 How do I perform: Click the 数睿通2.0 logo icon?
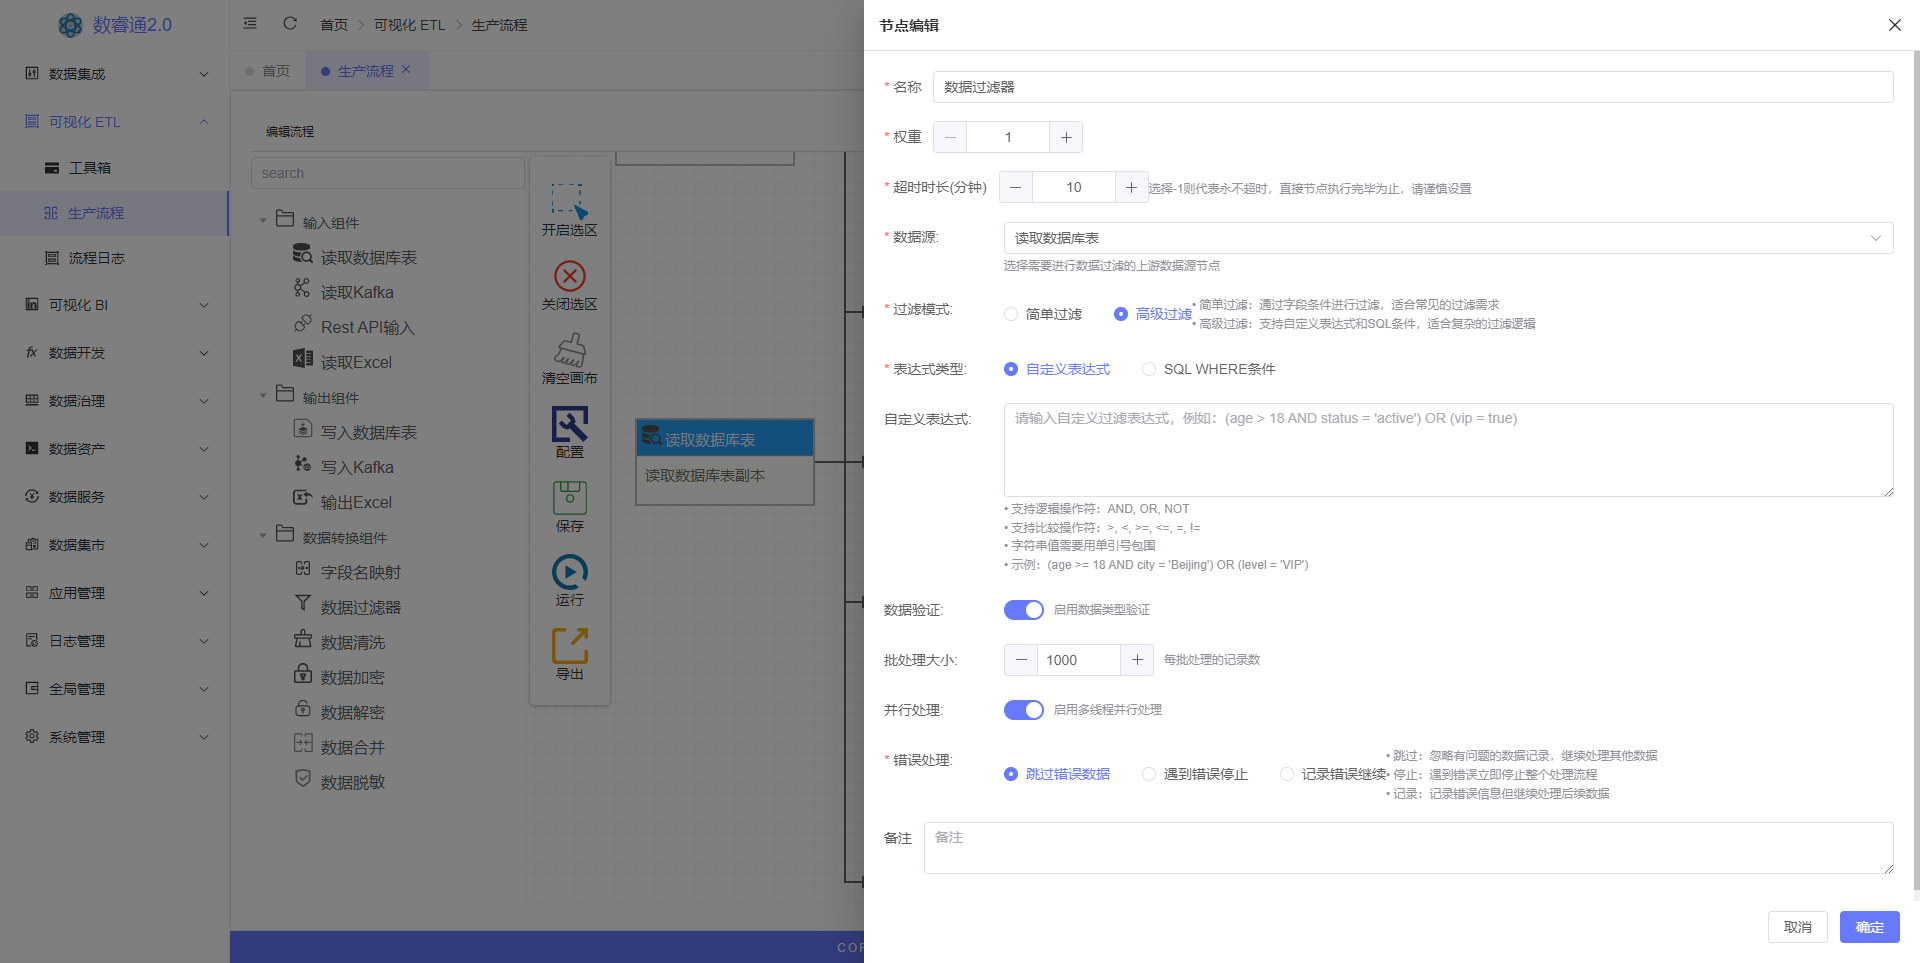(x=70, y=25)
